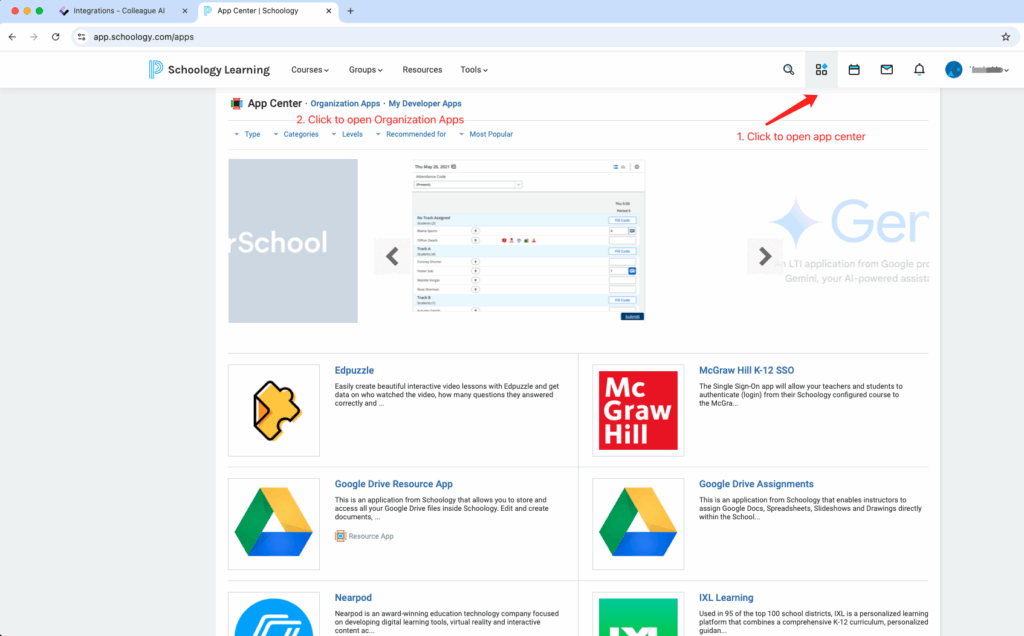Open the App Center grid icon
Screen dimensions: 1024x636
pyautogui.click(x=821, y=70)
